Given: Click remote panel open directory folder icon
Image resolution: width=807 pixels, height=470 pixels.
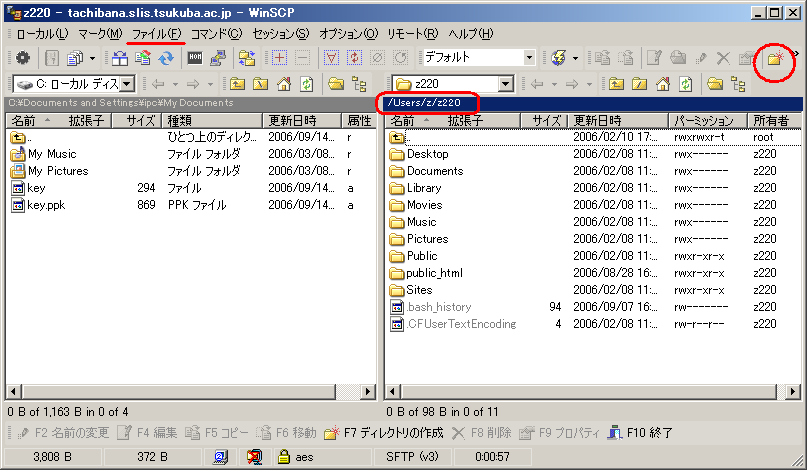Looking at the screenshot, I should tap(715, 83).
